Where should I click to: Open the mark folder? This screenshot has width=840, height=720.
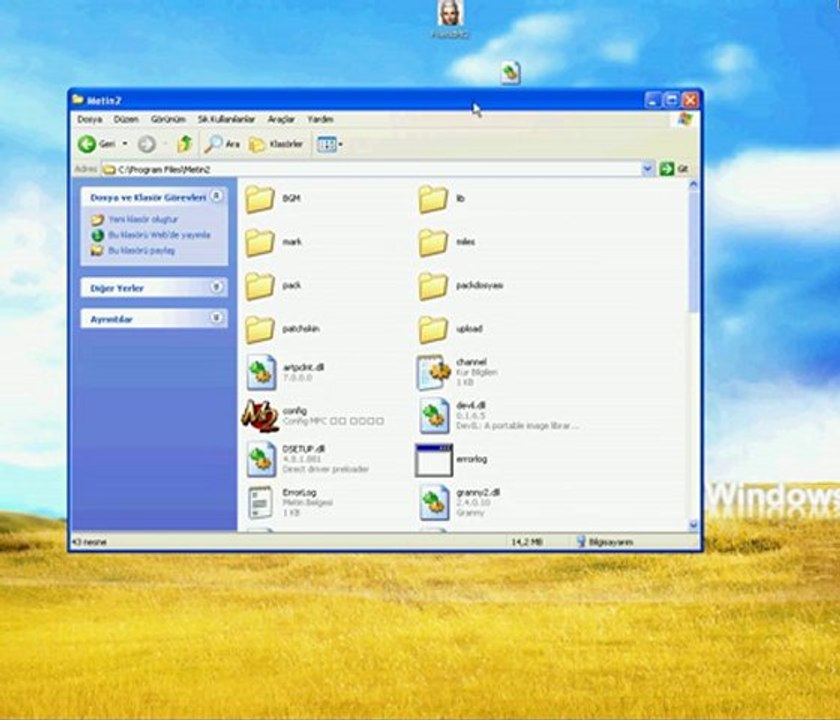[260, 243]
